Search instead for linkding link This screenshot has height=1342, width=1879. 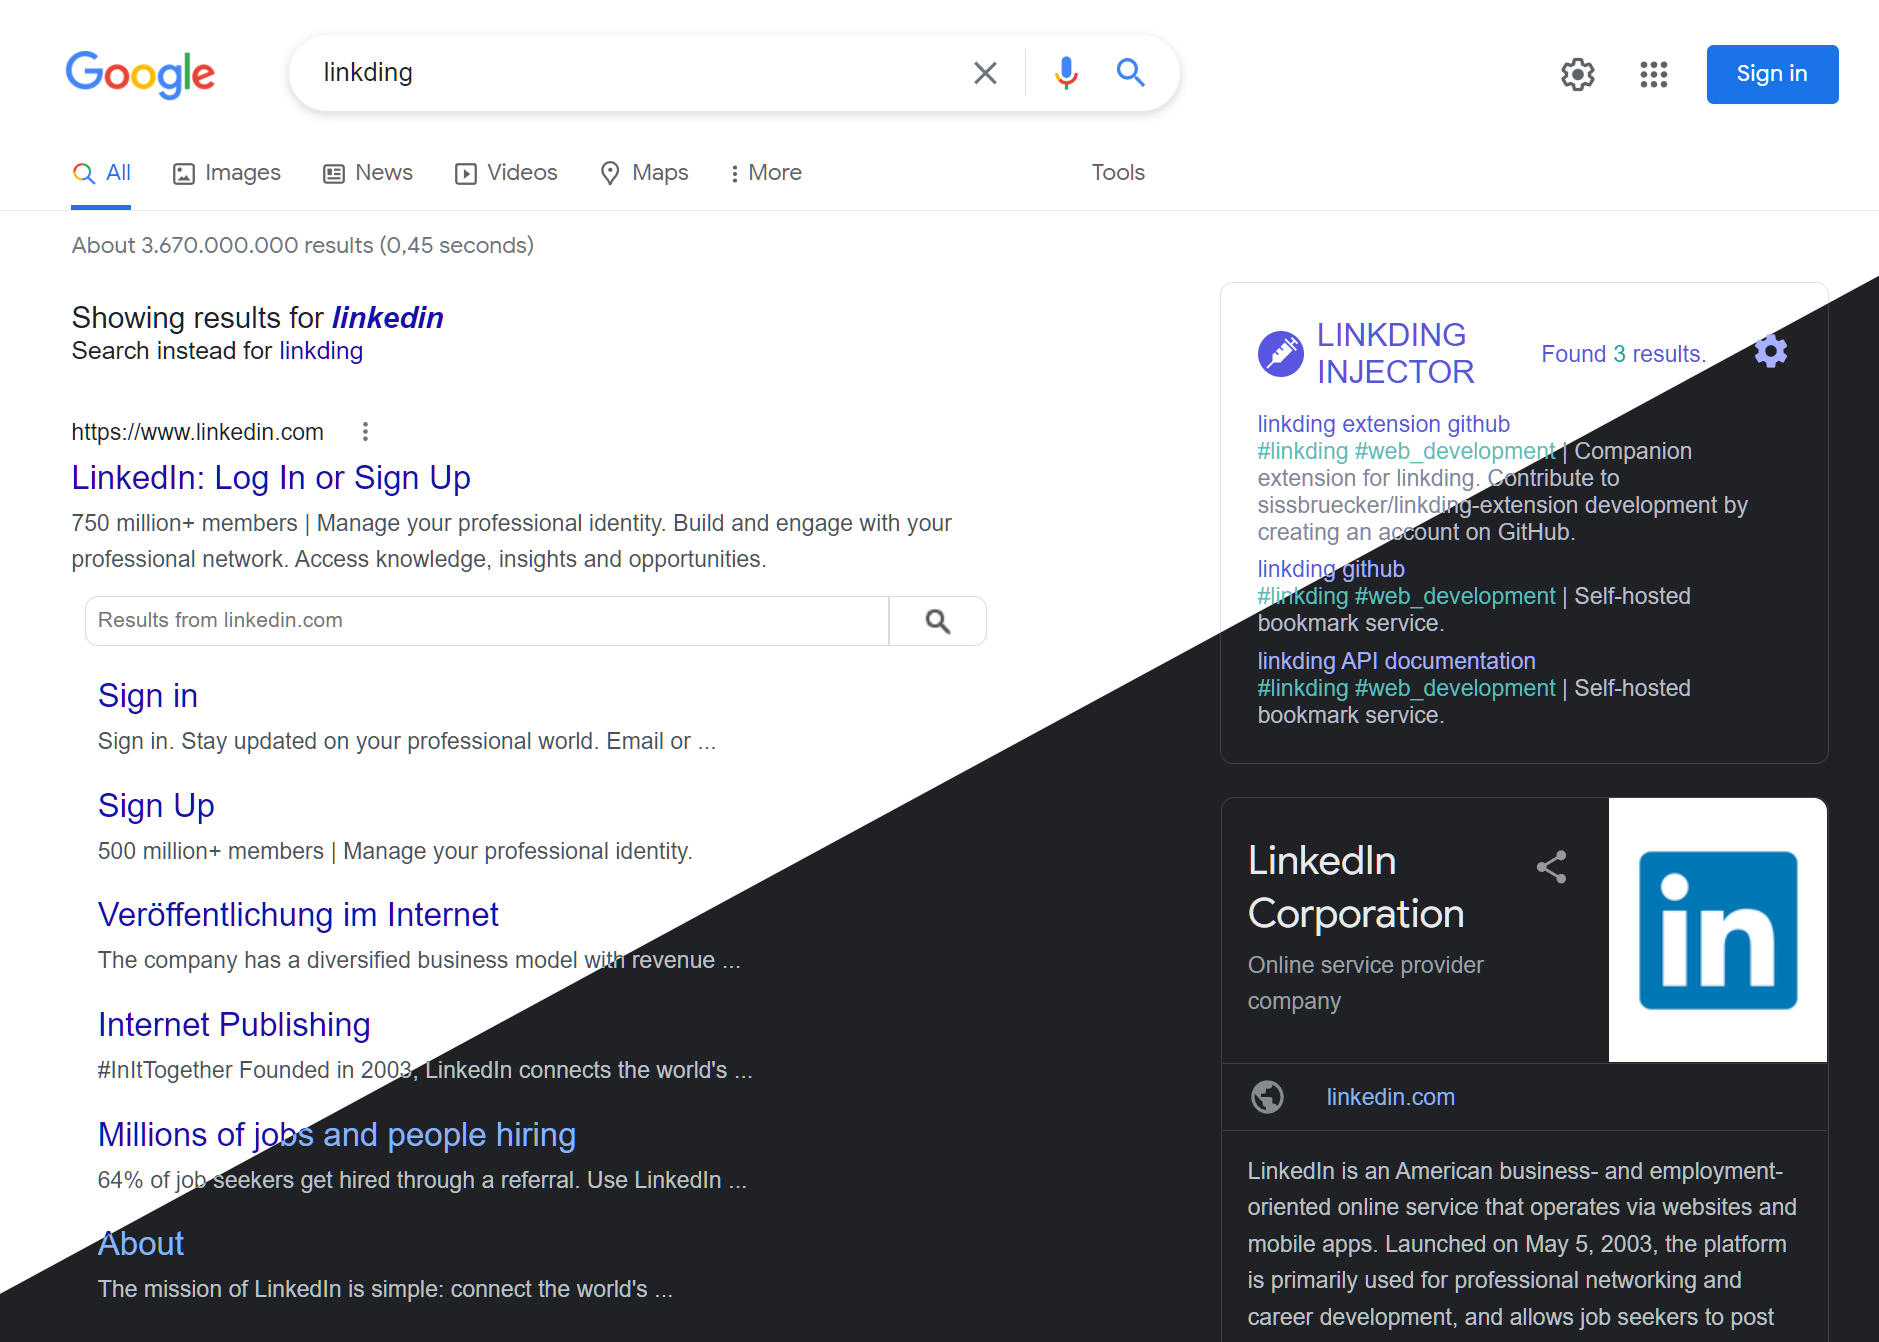(x=321, y=351)
